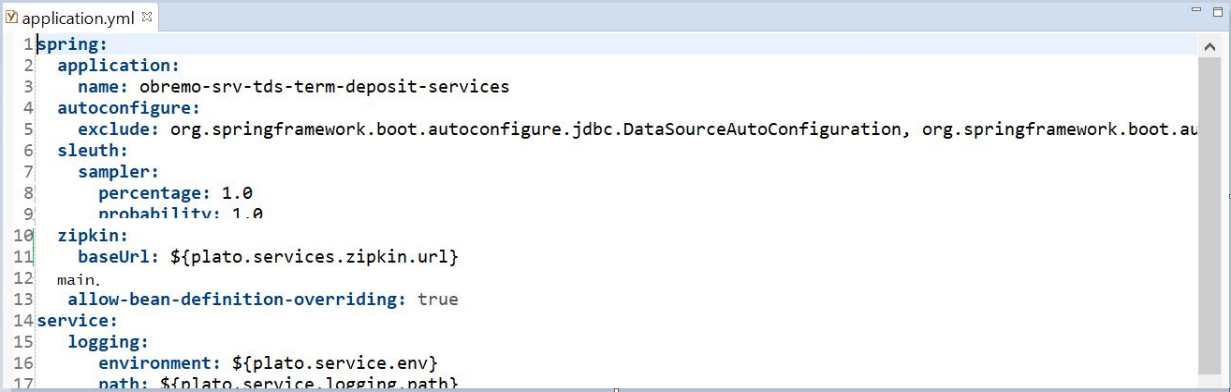This screenshot has width=1231, height=392.
Task: Click the ${plato.services.zipkin.url} placeholder
Action: click(314, 257)
